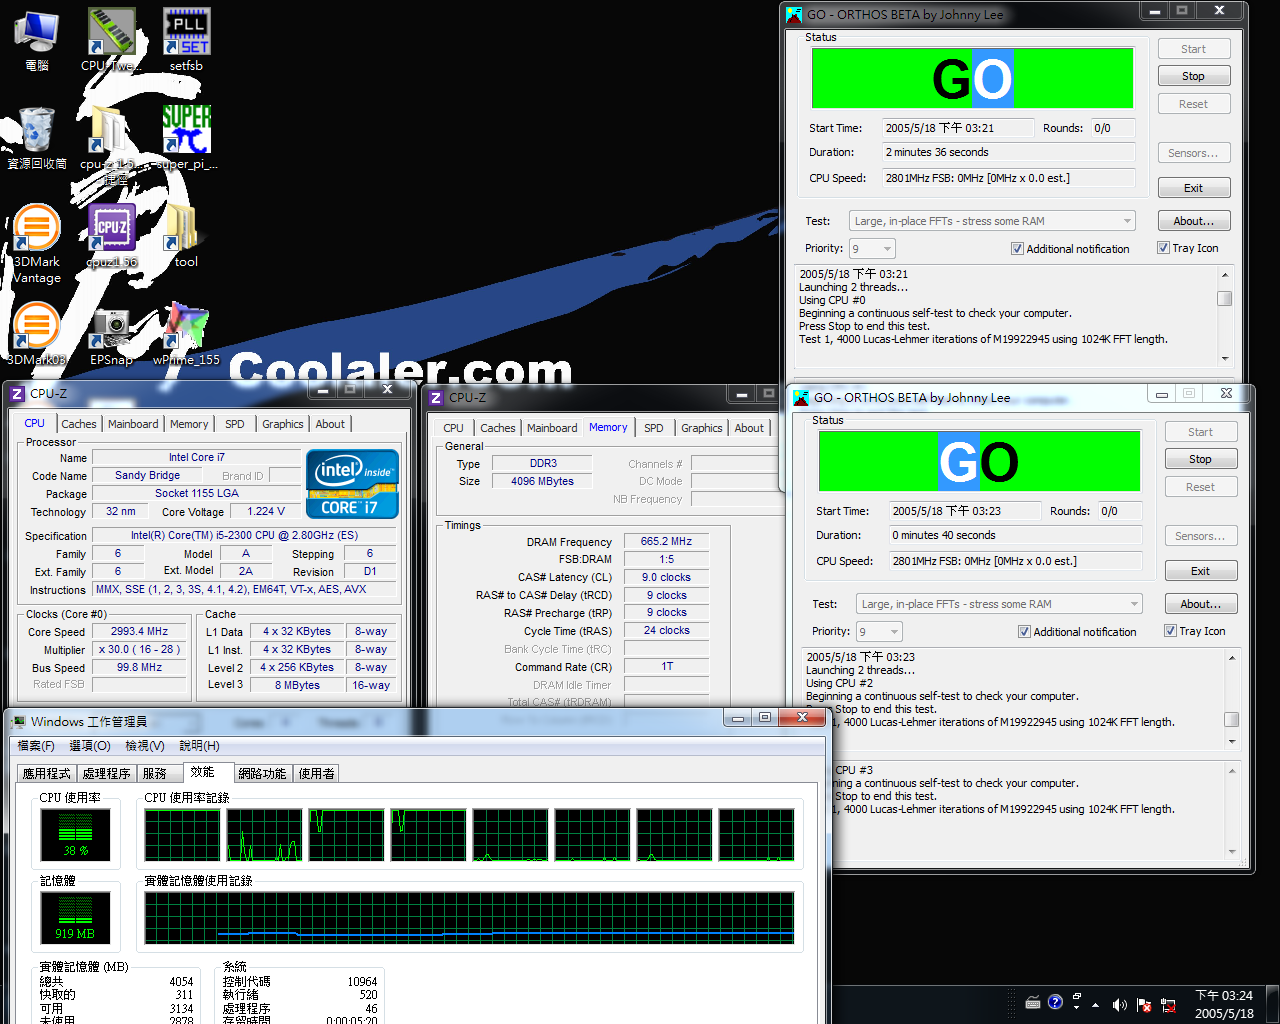Open SPD tab in Memory CPU-Z window
Screen dimensions: 1280x1024
[654, 428]
